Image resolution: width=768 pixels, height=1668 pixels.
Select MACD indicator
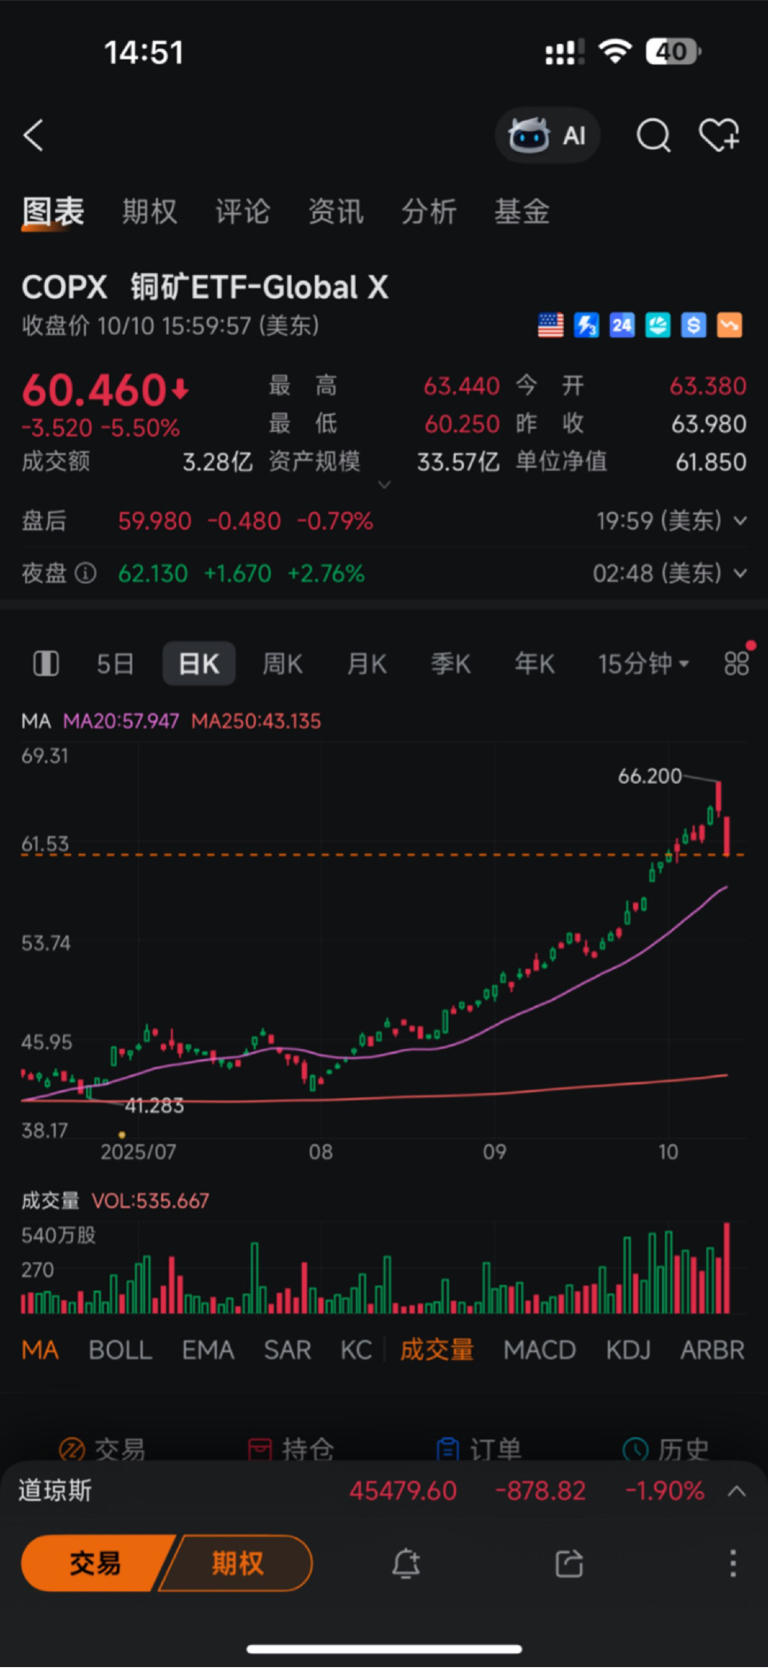pos(540,1350)
